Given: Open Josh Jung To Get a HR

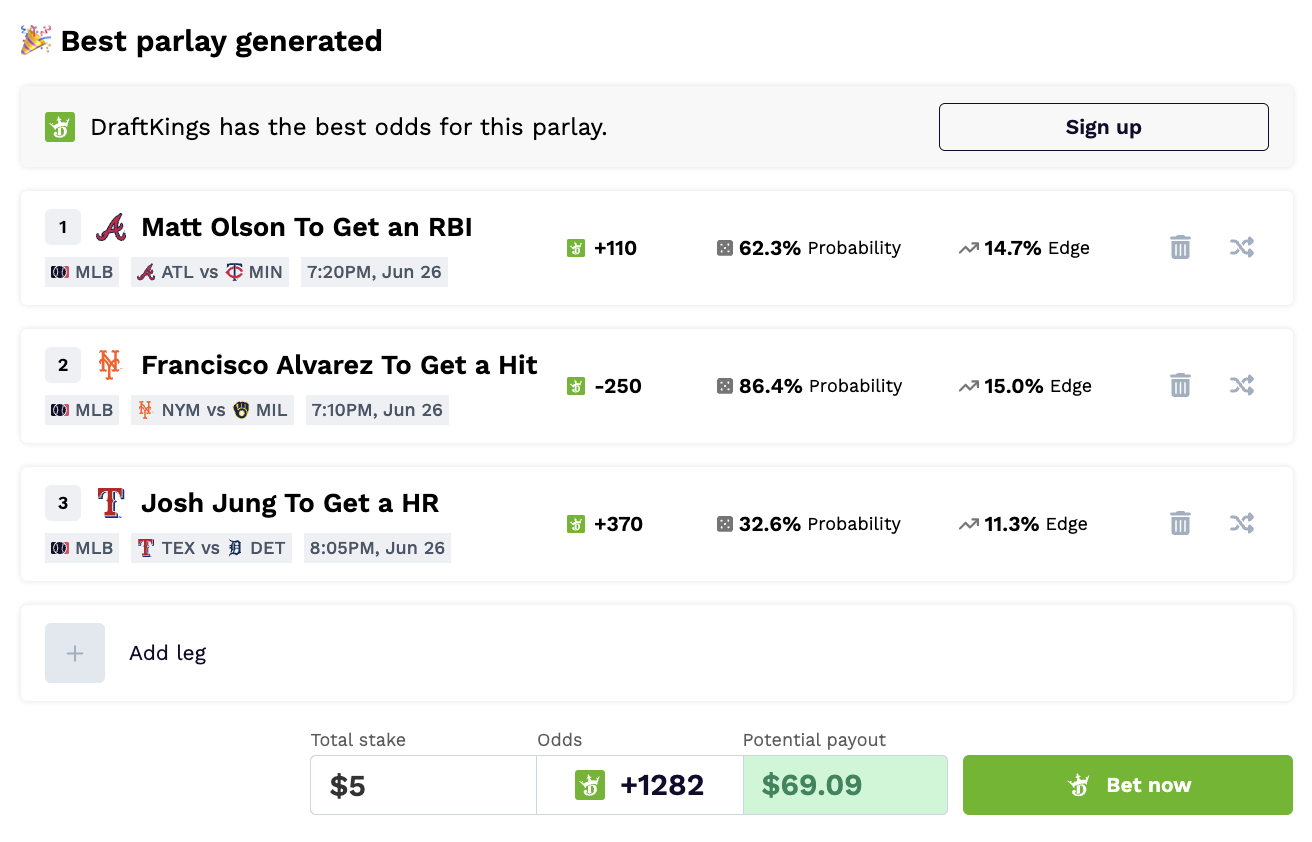Looking at the screenshot, I should click(290, 503).
